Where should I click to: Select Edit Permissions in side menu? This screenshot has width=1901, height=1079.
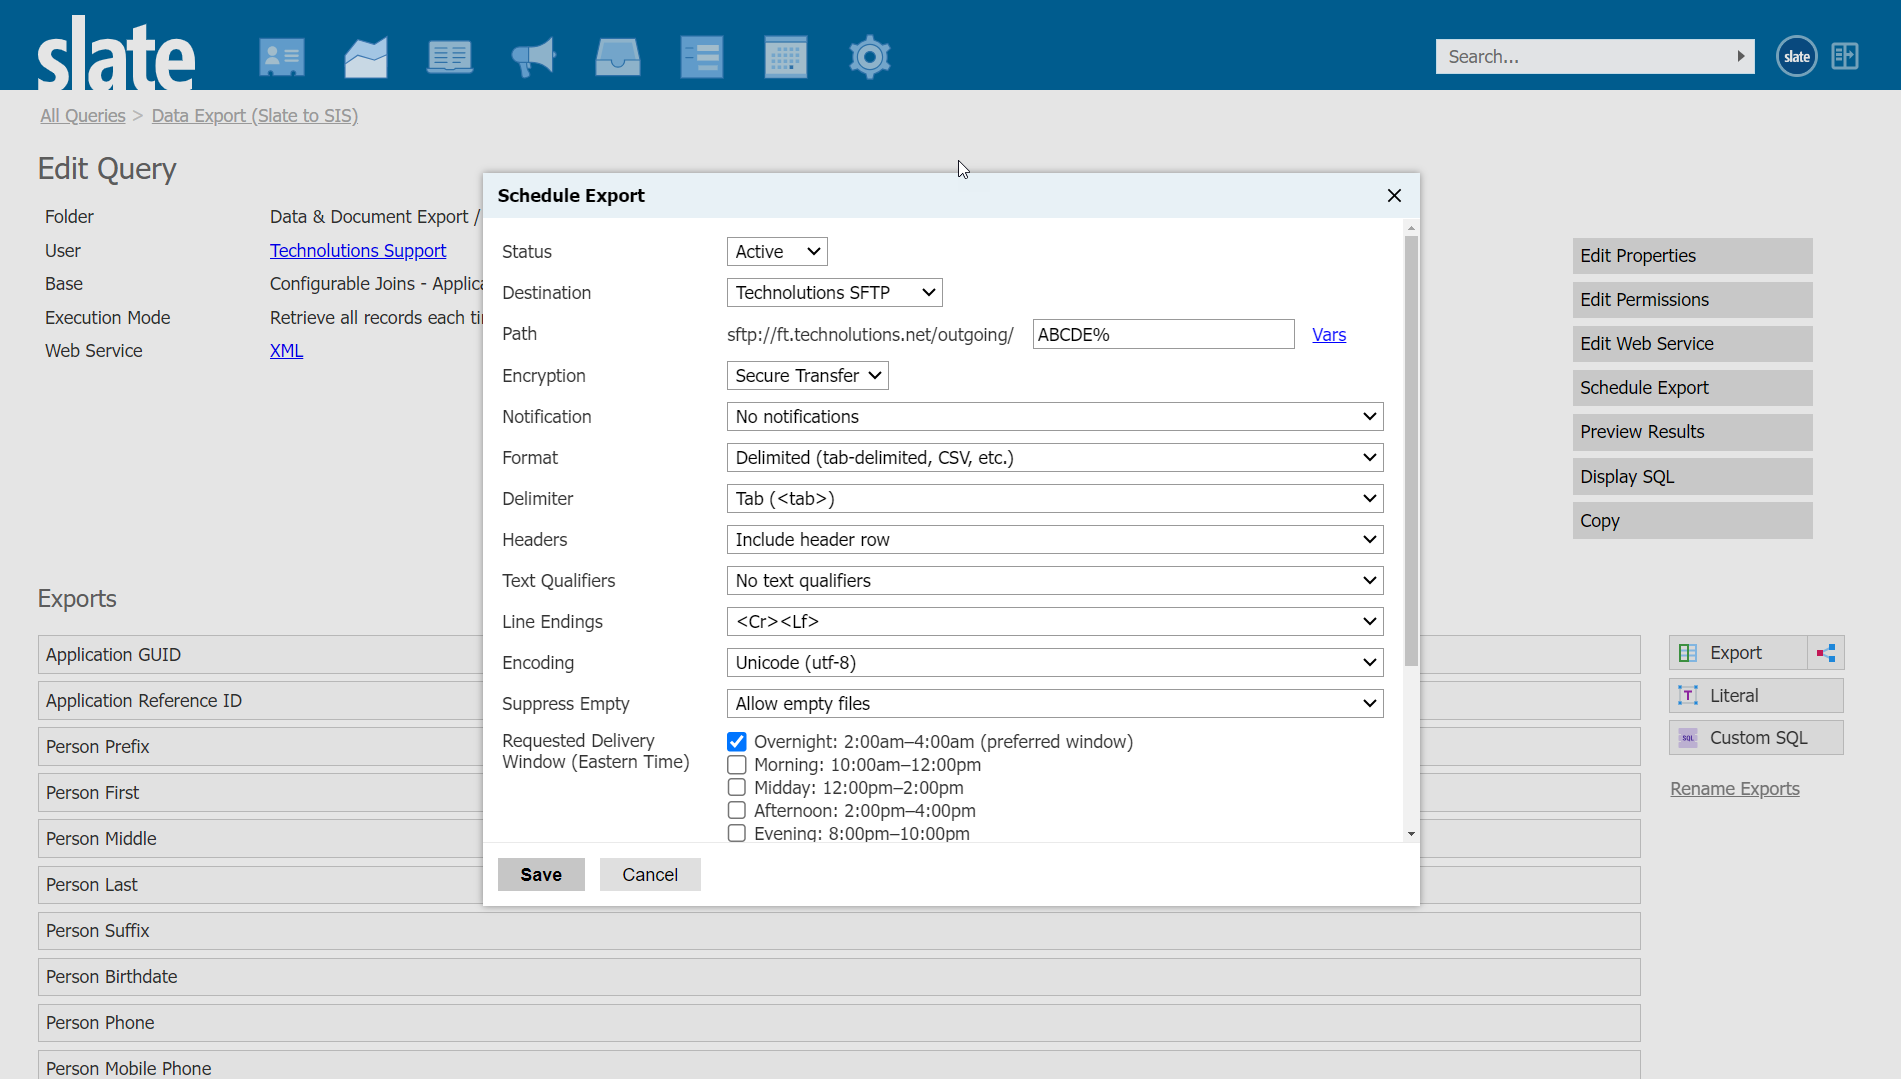pyautogui.click(x=1692, y=300)
